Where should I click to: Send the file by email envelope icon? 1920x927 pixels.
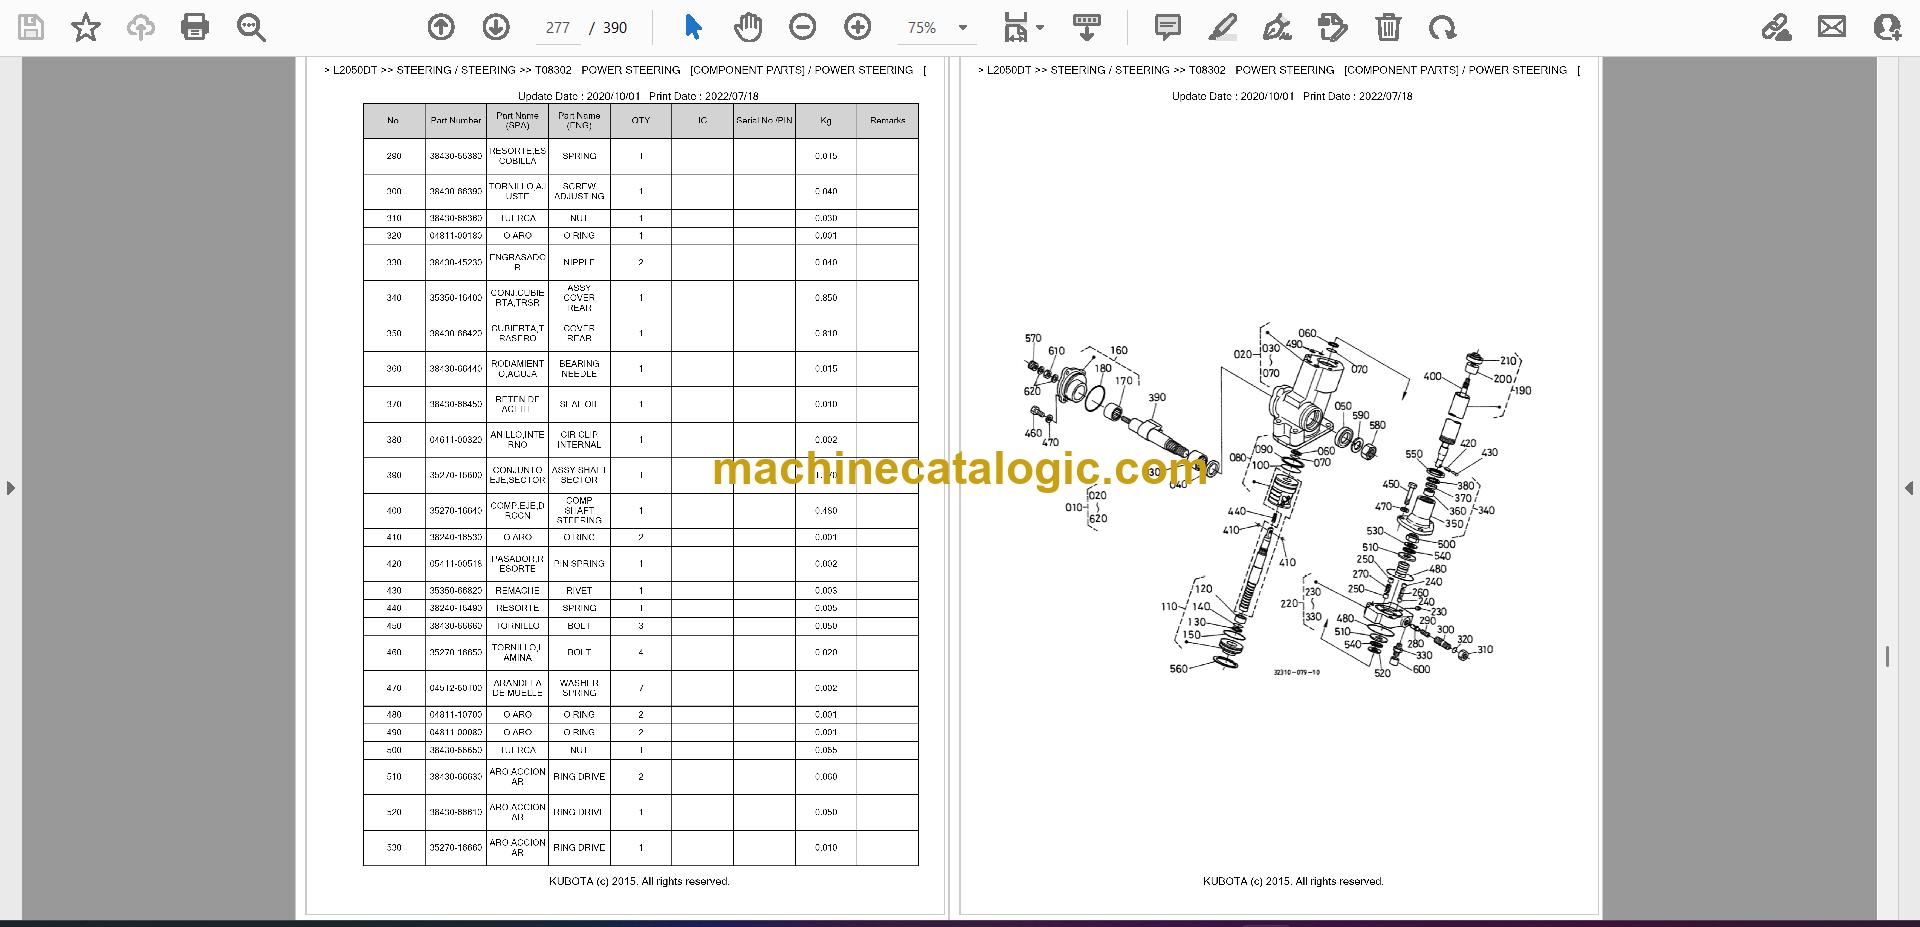[x=1832, y=27]
